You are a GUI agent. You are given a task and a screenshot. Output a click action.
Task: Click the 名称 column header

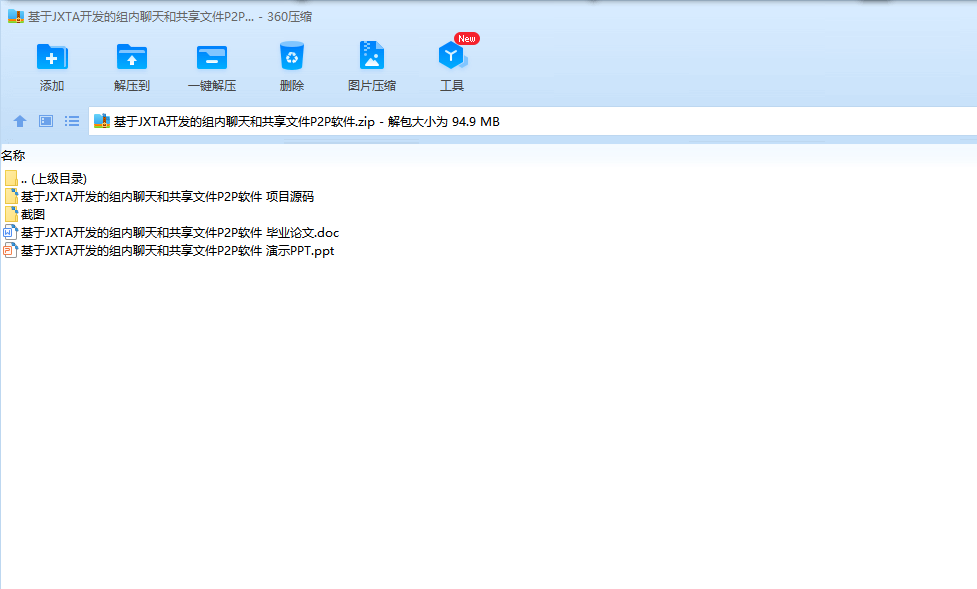coord(13,155)
